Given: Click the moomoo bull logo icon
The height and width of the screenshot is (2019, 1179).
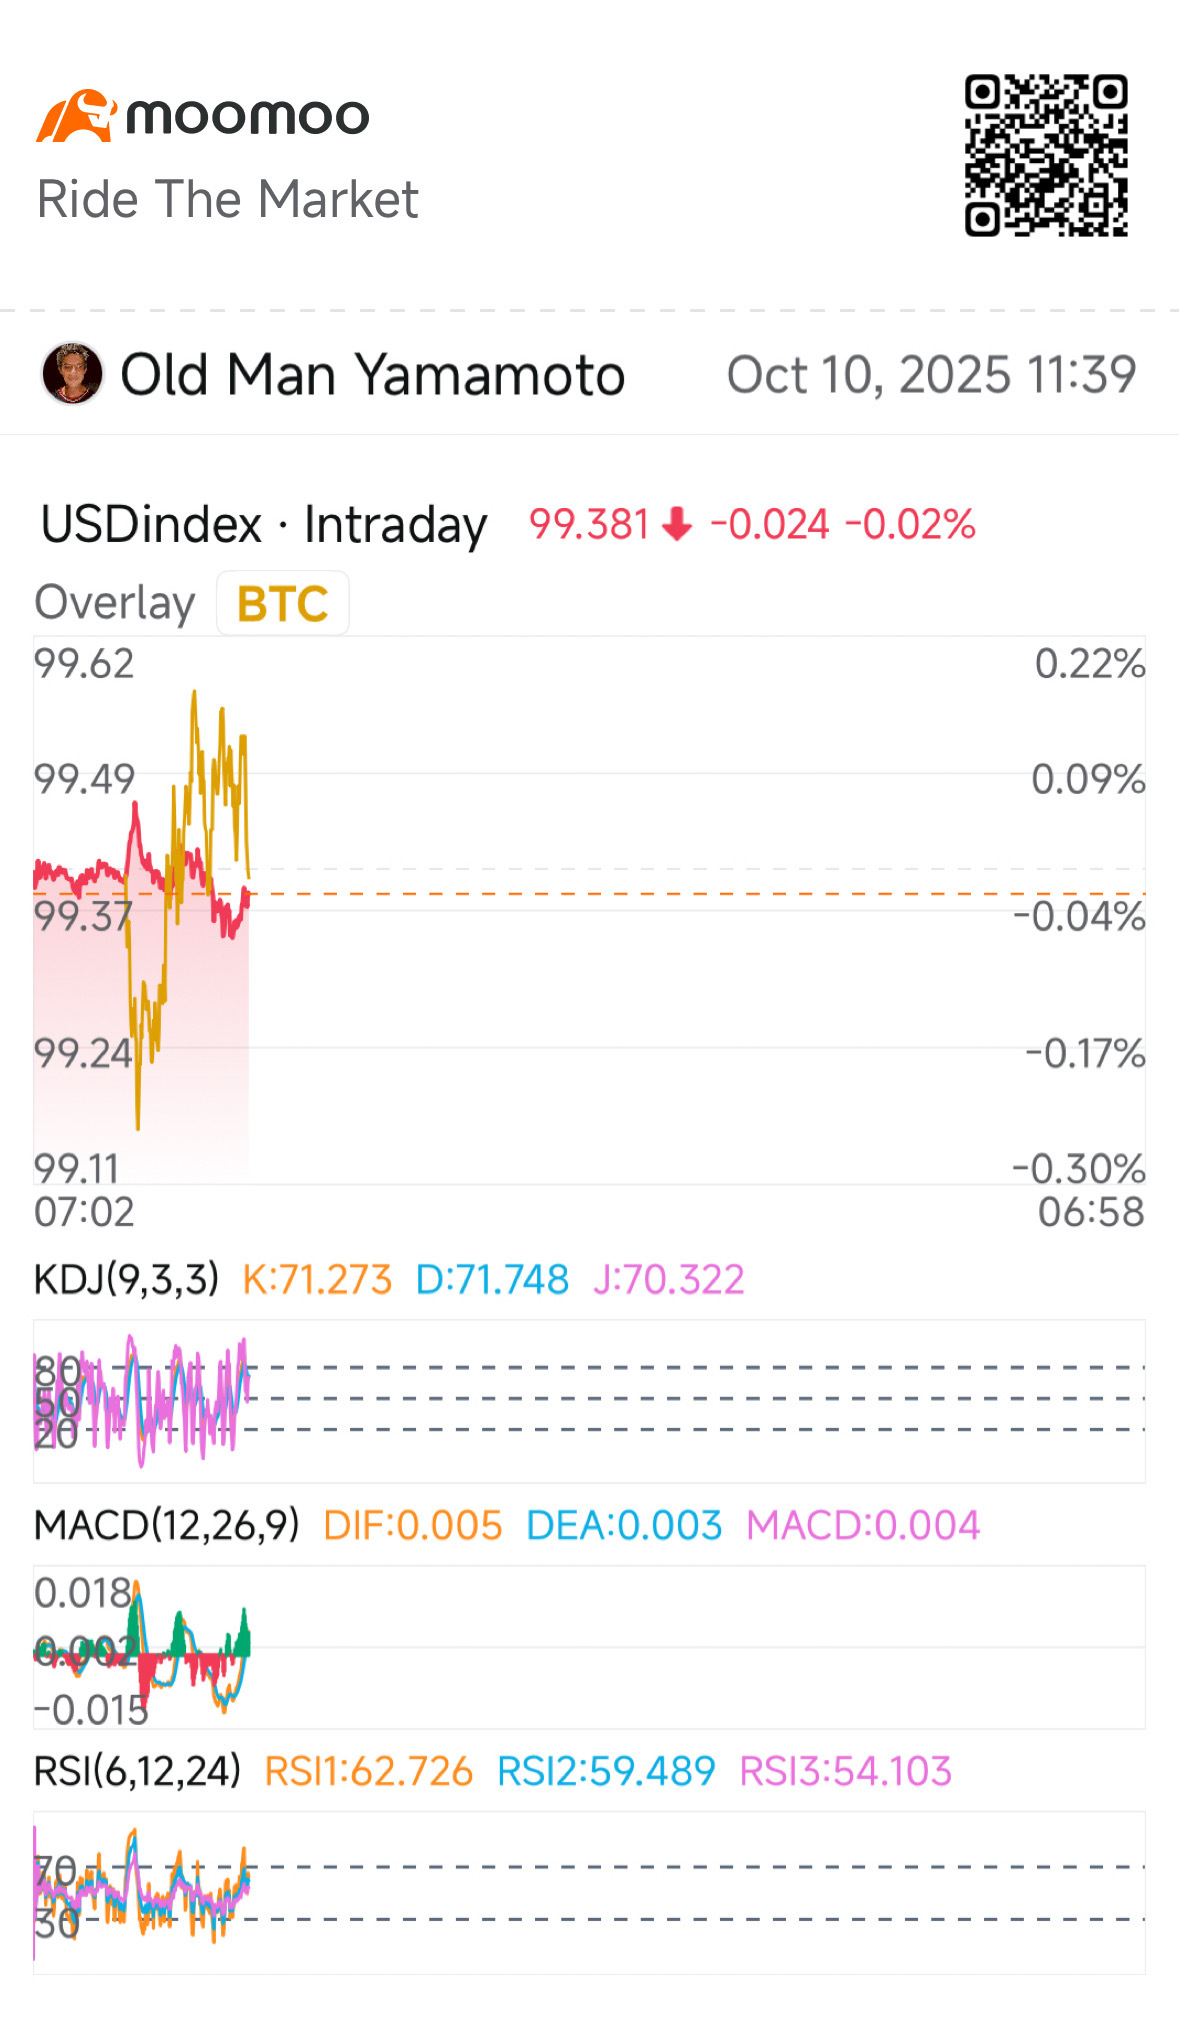Looking at the screenshot, I should (76, 116).
